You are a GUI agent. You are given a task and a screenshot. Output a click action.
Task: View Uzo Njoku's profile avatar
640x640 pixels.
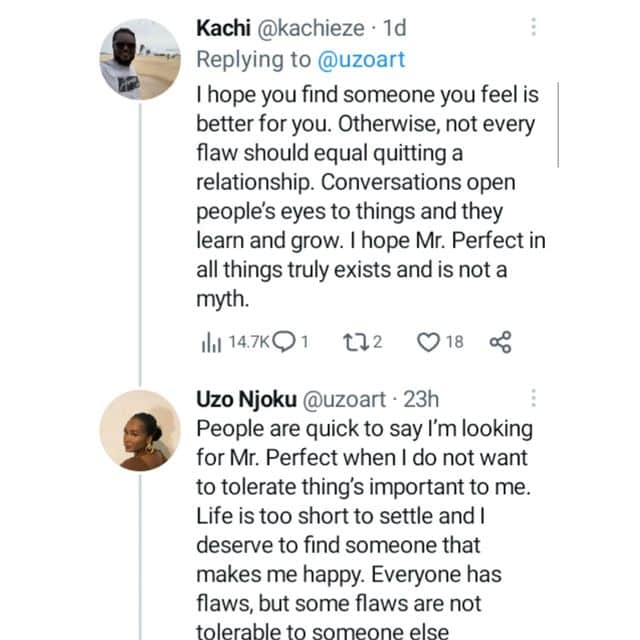[x=139, y=430]
